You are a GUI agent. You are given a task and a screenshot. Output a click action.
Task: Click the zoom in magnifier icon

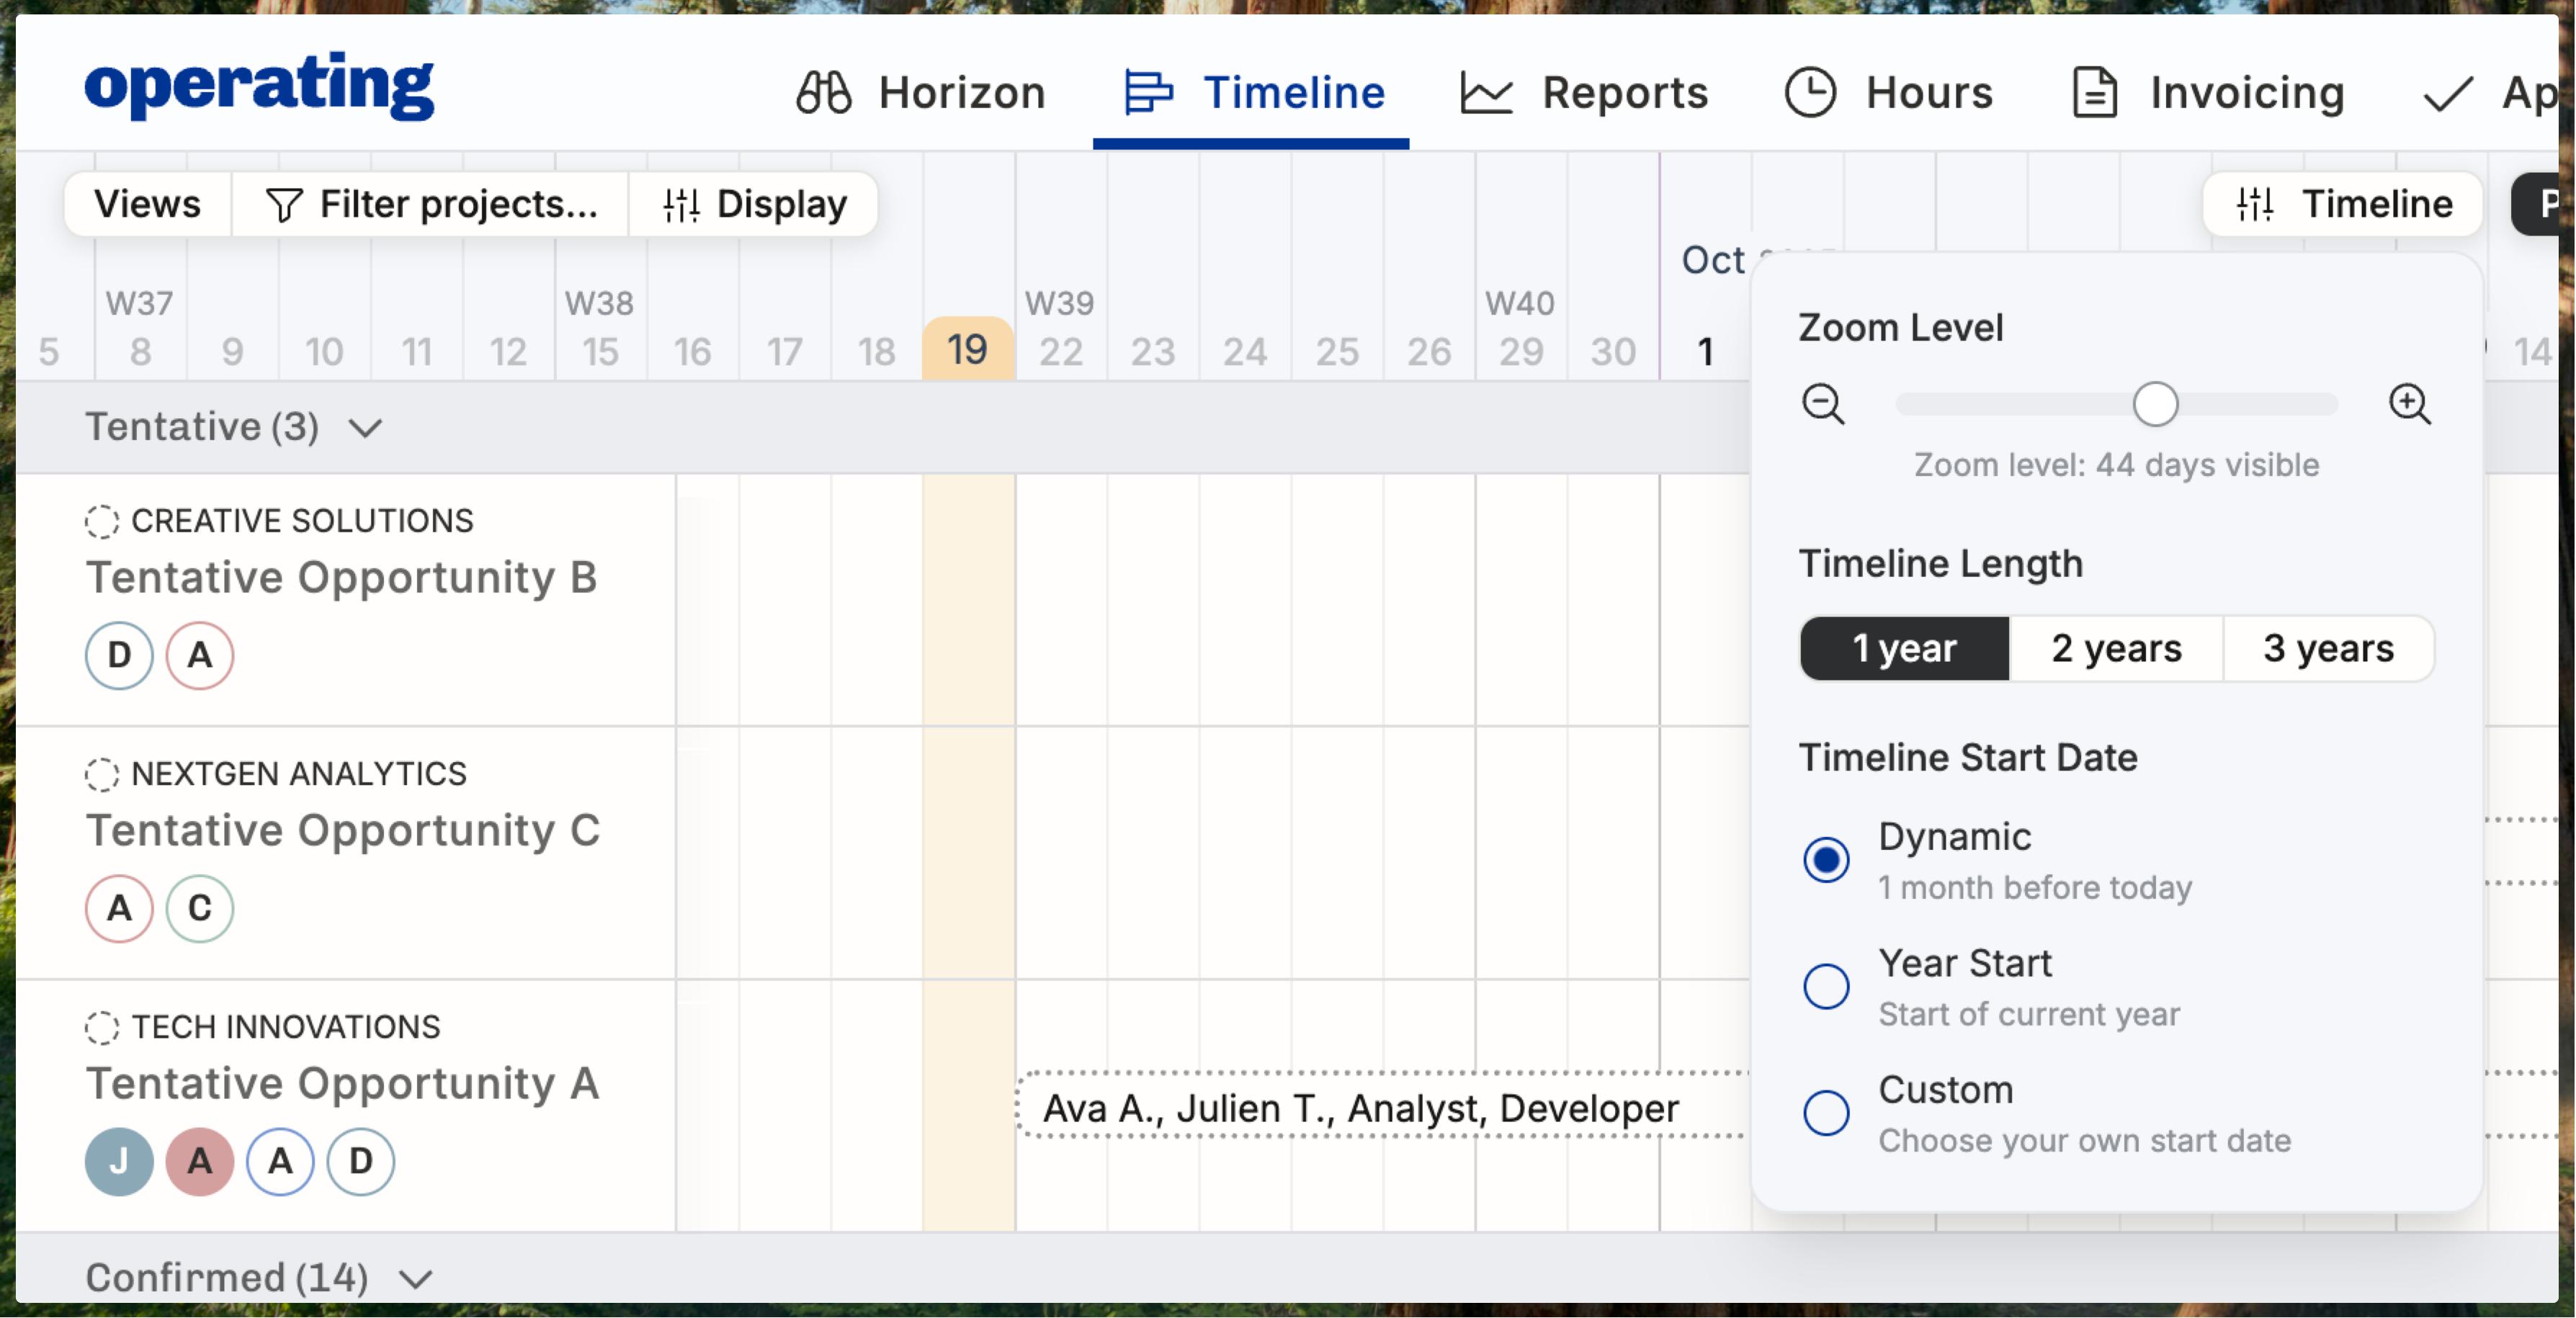2409,405
